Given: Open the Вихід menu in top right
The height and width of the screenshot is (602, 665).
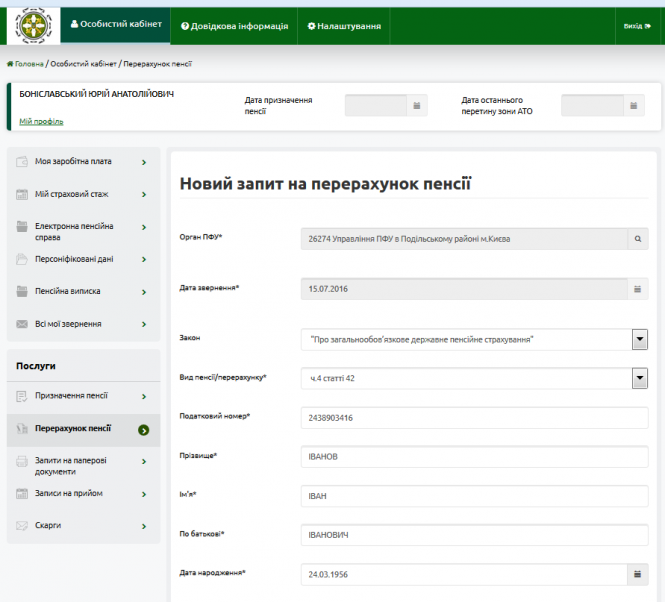Looking at the screenshot, I should pyautogui.click(x=635, y=26).
